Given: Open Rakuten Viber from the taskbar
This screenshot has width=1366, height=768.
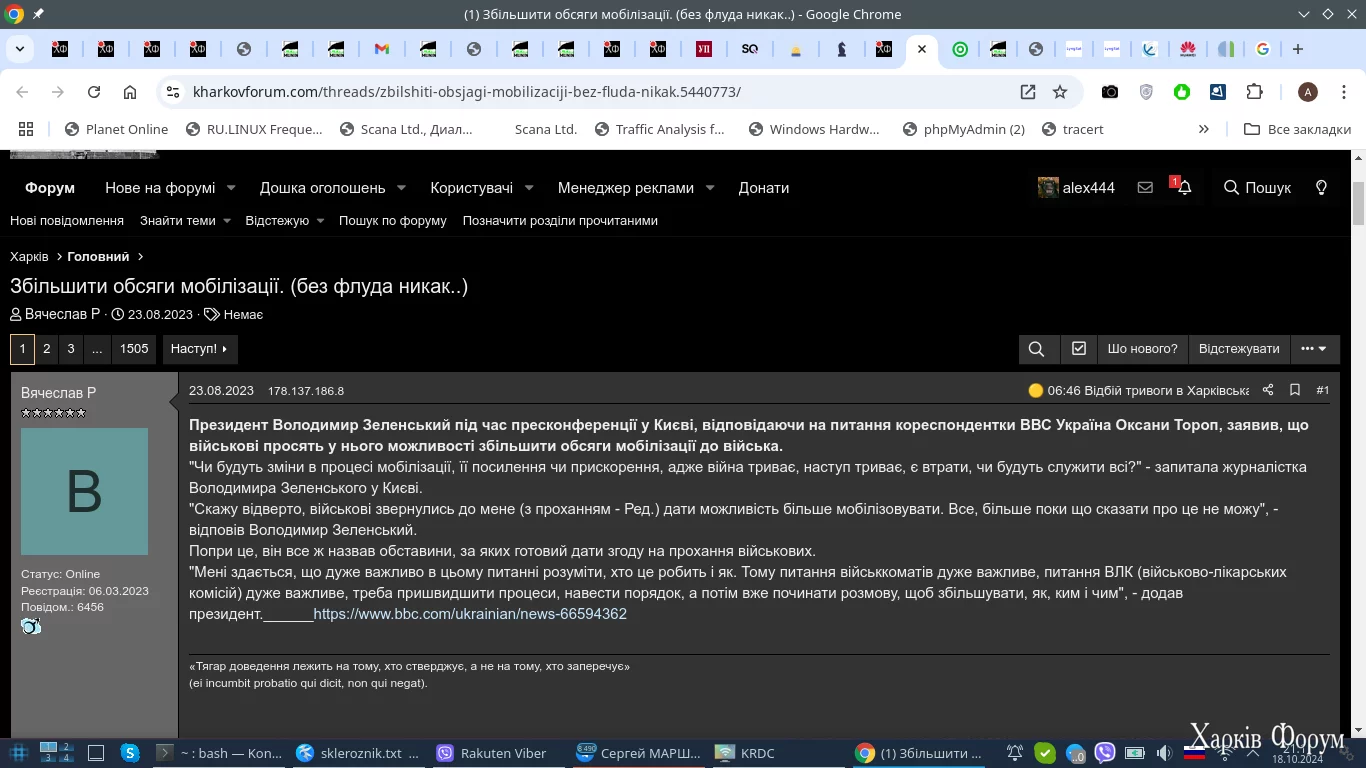Looking at the screenshot, I should pos(492,753).
